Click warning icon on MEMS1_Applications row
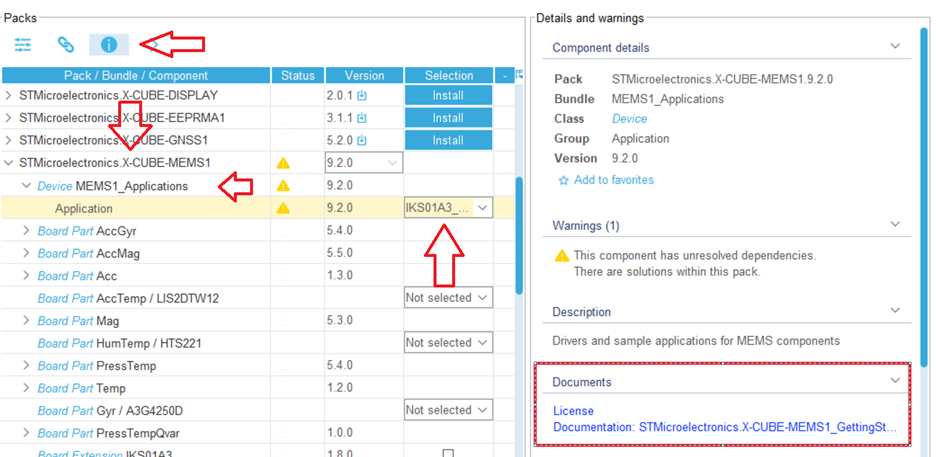936x457 pixels. tap(284, 186)
